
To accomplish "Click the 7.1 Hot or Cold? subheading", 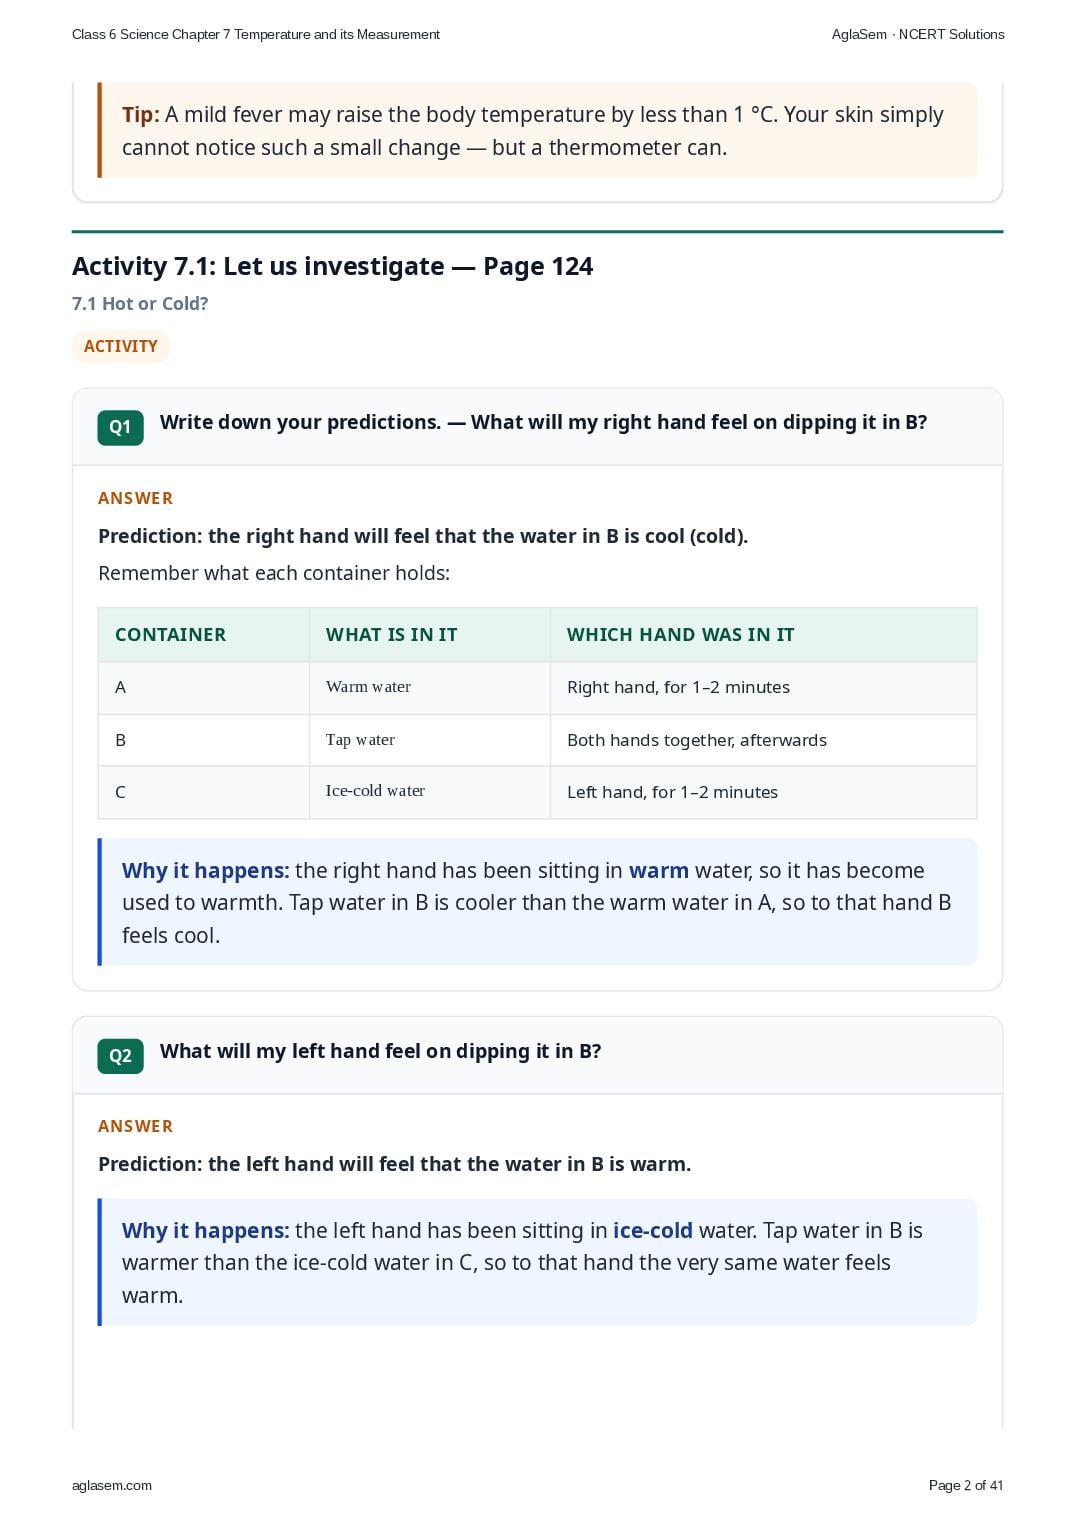I will [x=140, y=304].
